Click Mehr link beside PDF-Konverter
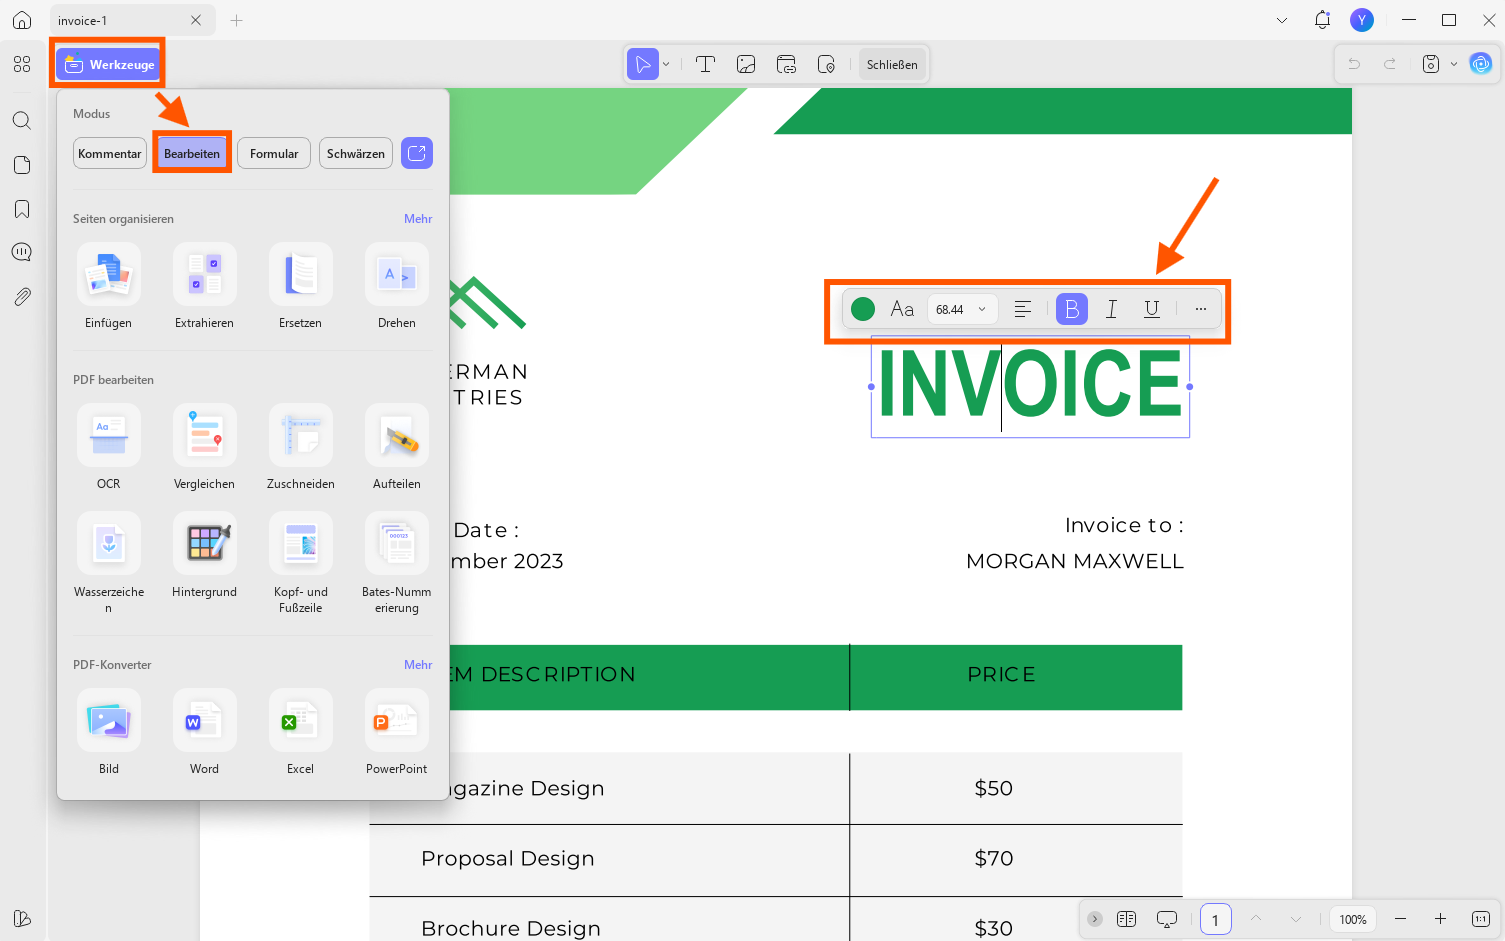This screenshot has height=941, width=1505. (418, 665)
